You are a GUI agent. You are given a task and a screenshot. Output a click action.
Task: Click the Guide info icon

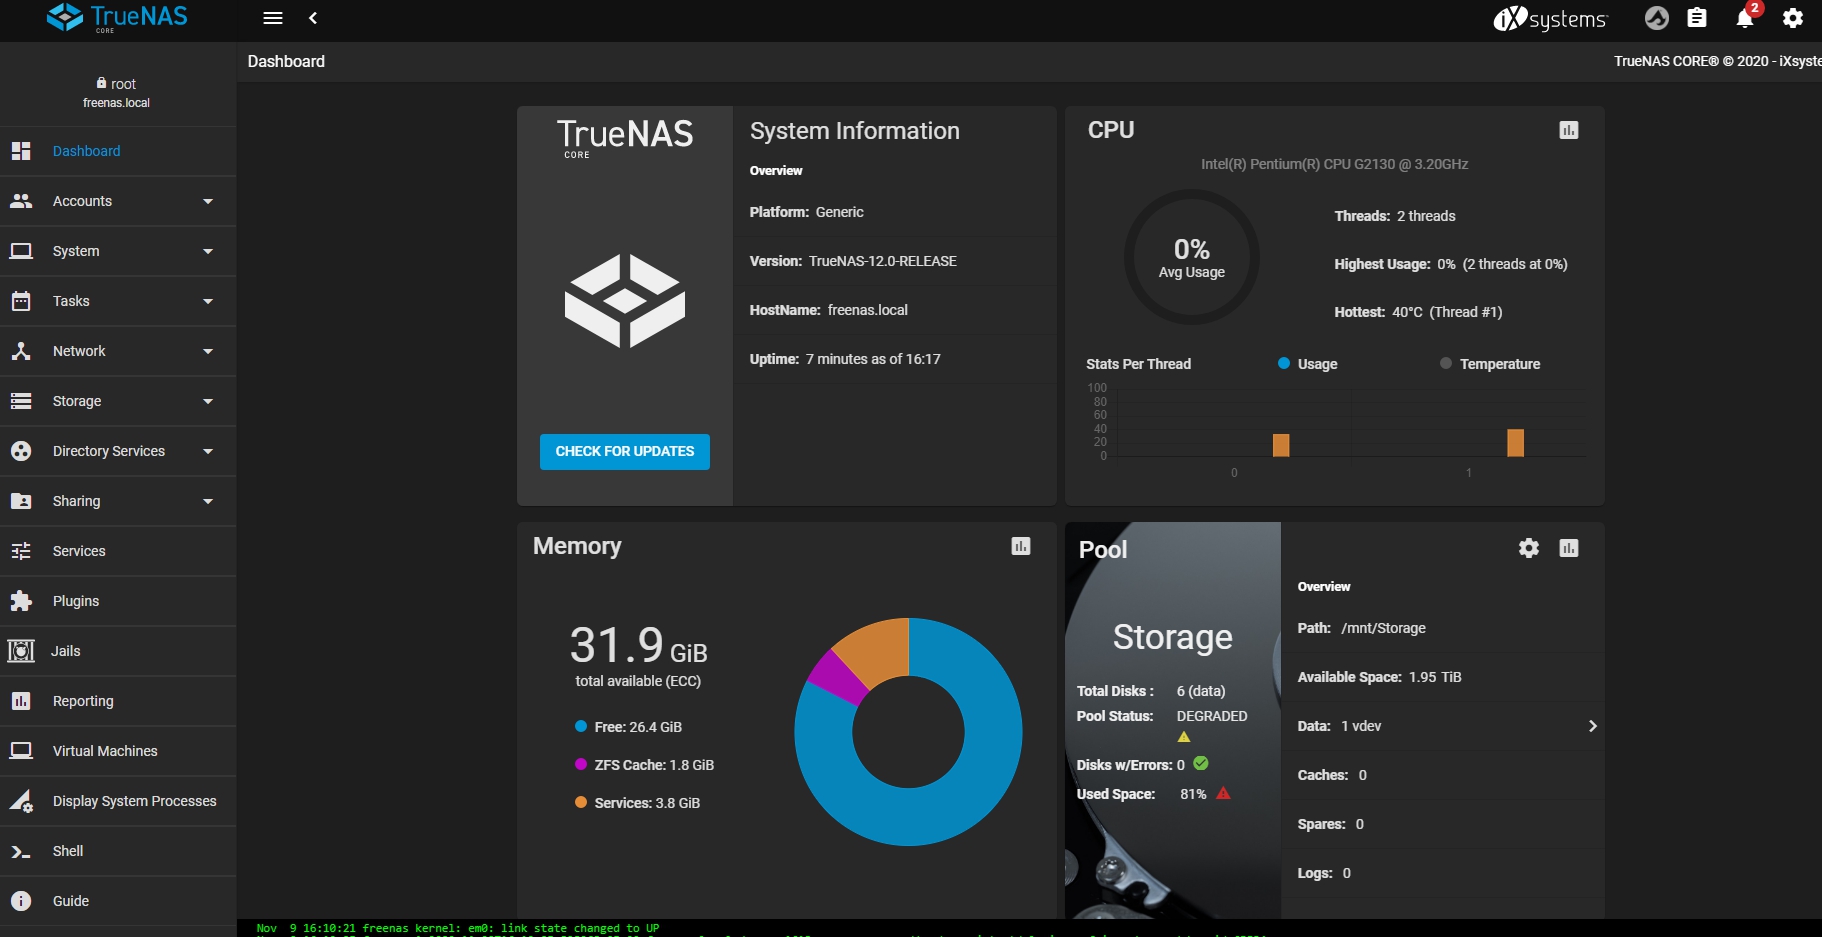pos(21,901)
